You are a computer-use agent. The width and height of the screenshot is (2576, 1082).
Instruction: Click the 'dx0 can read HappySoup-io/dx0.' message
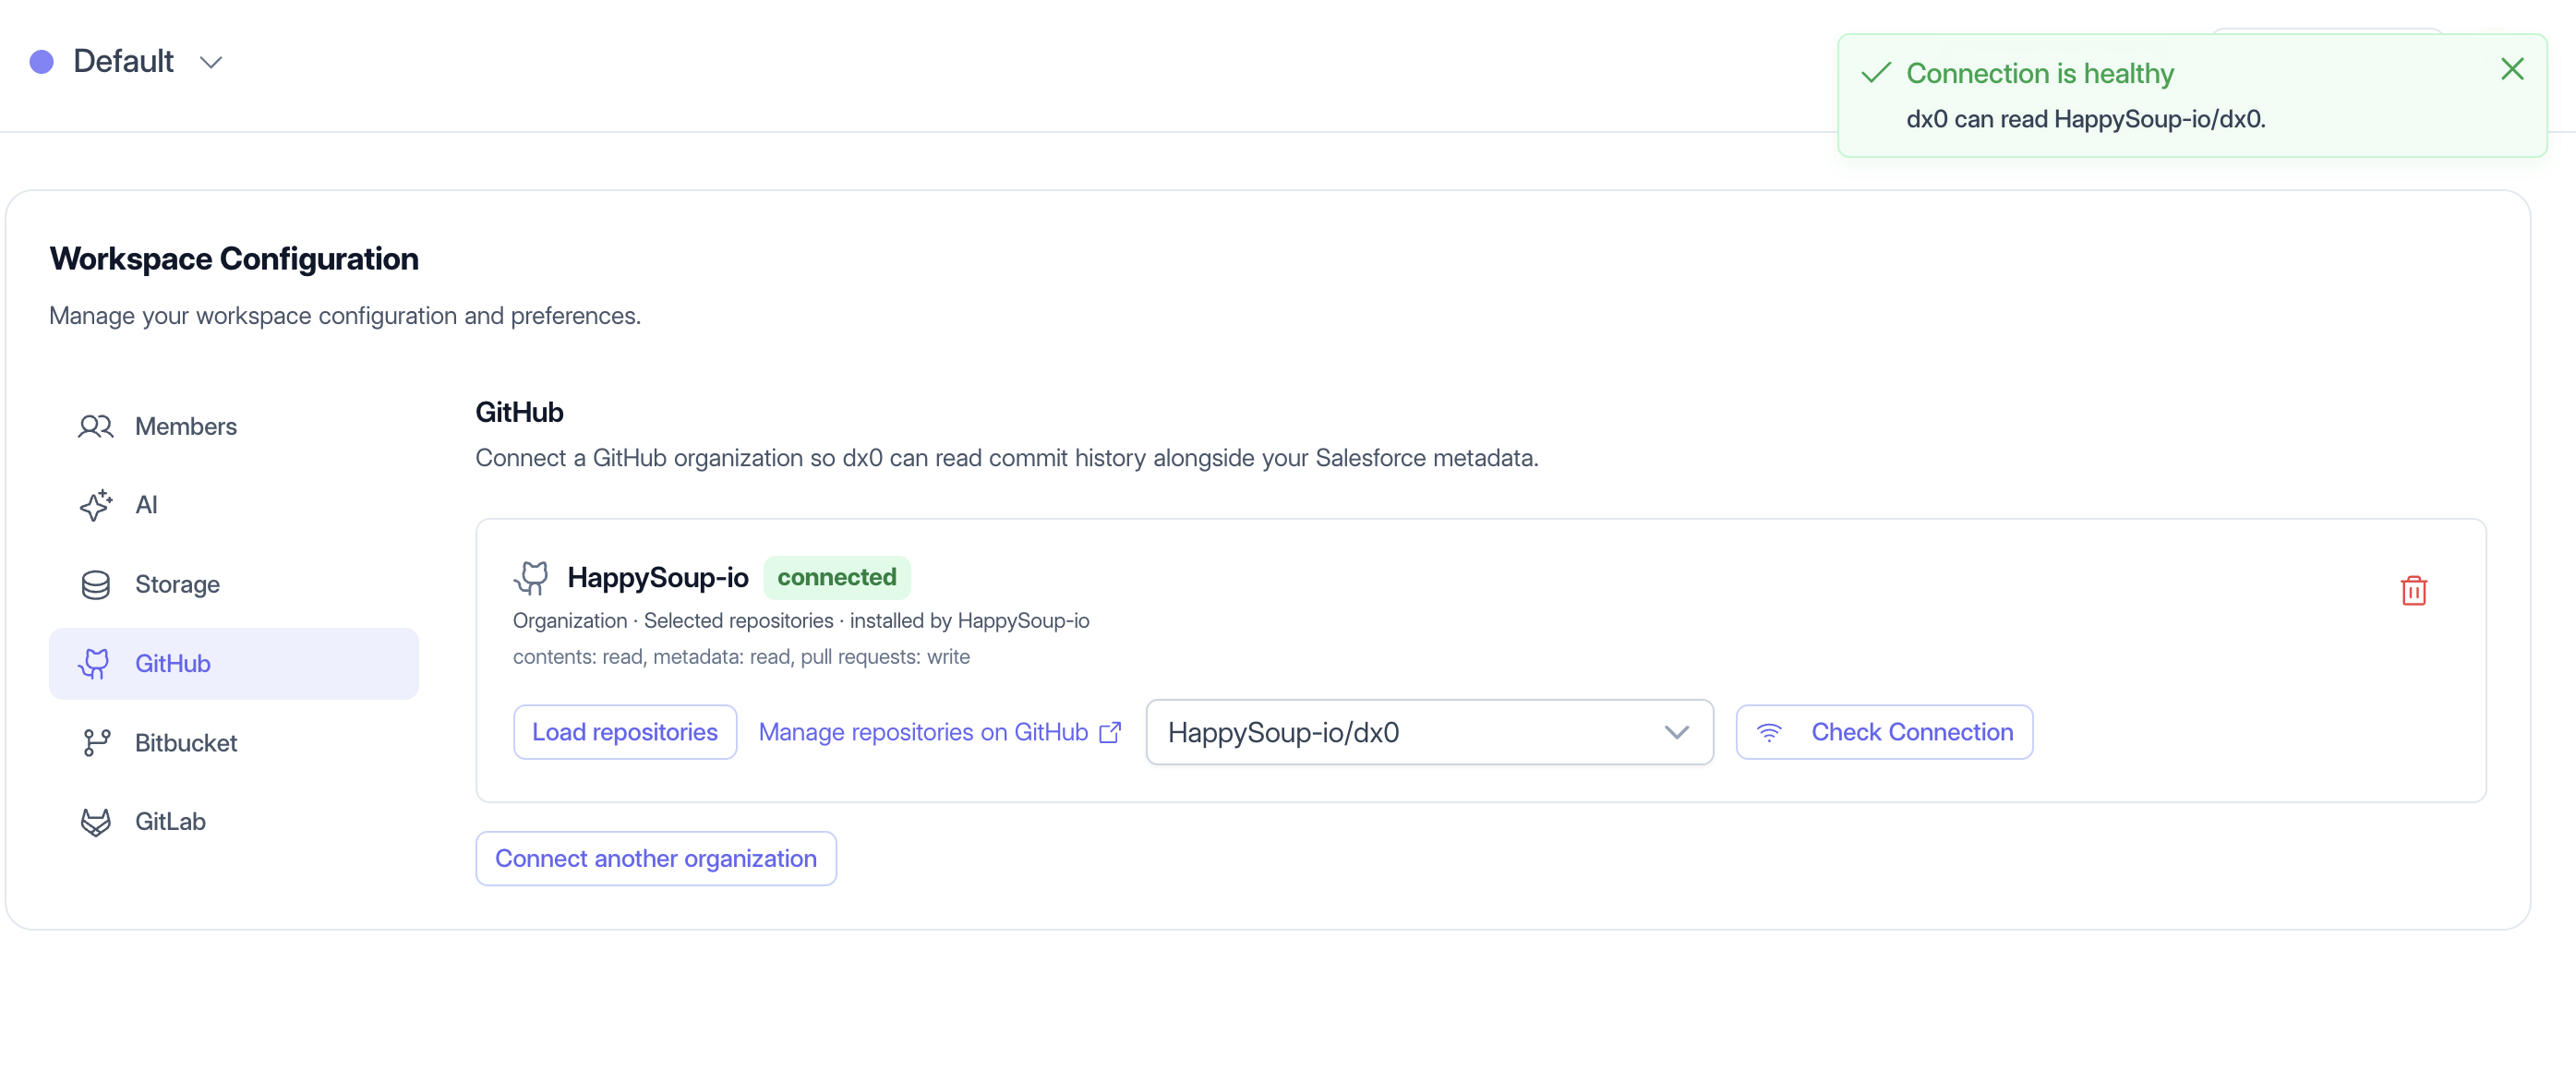coord(2085,119)
